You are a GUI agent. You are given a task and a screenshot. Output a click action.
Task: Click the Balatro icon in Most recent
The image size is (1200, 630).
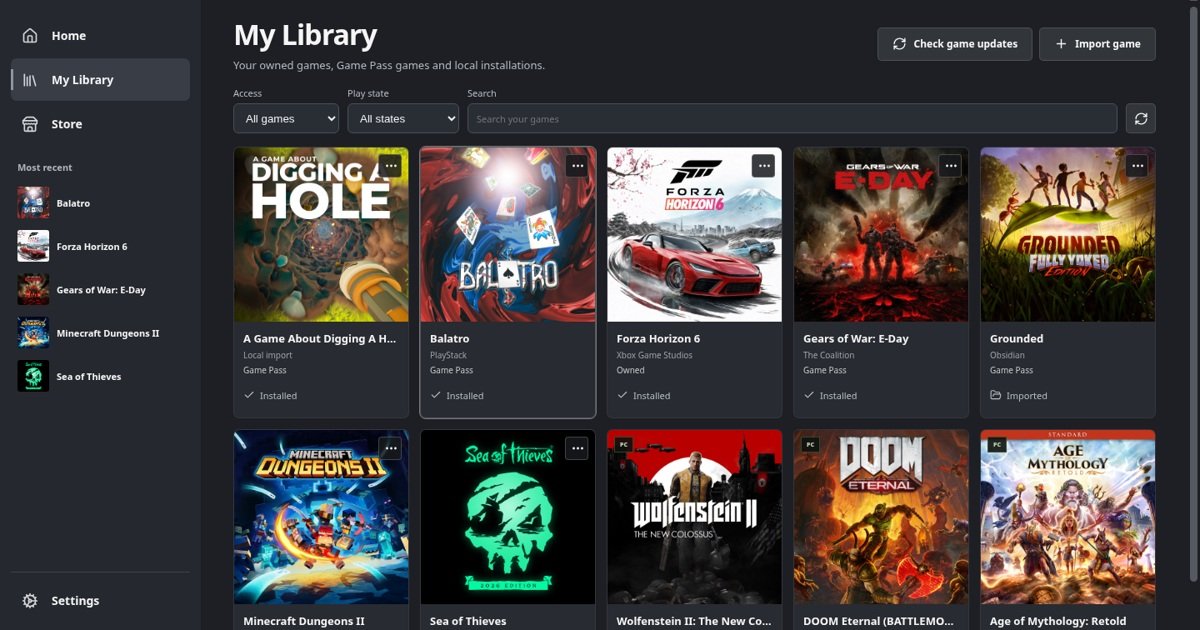pos(33,203)
